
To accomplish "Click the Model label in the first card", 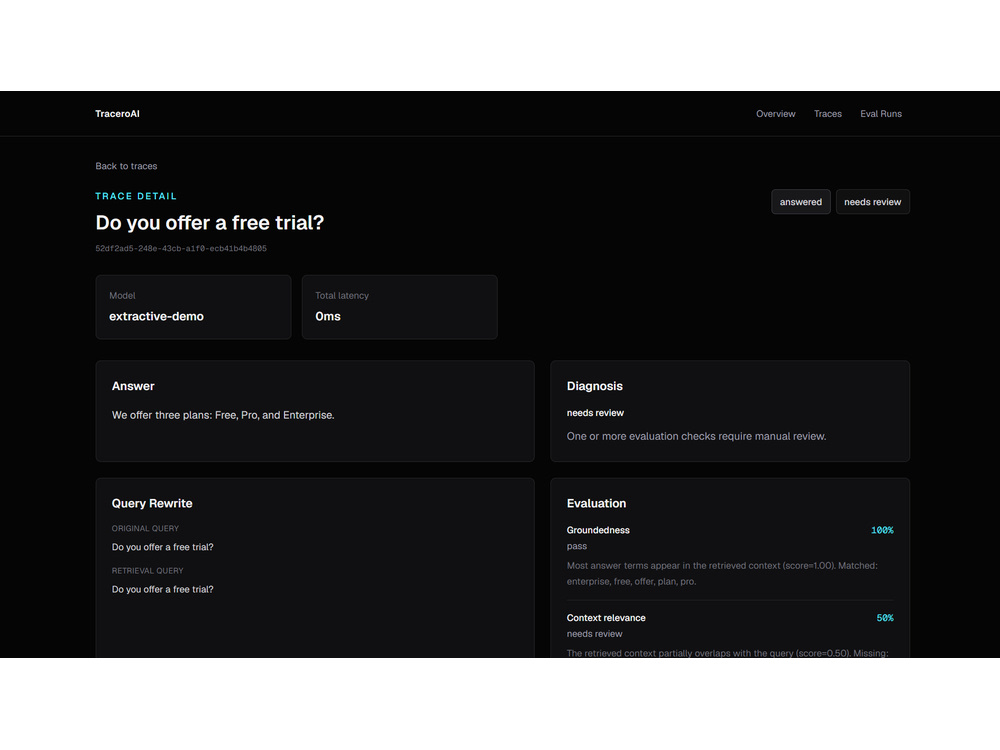I will 122,295.
